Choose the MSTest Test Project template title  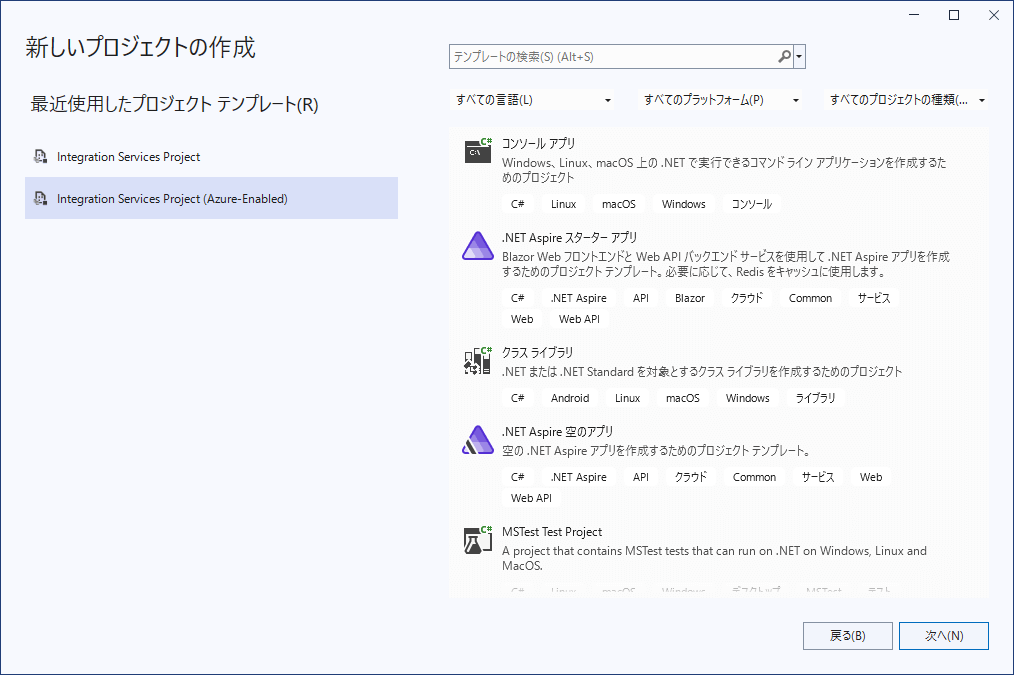[552, 532]
